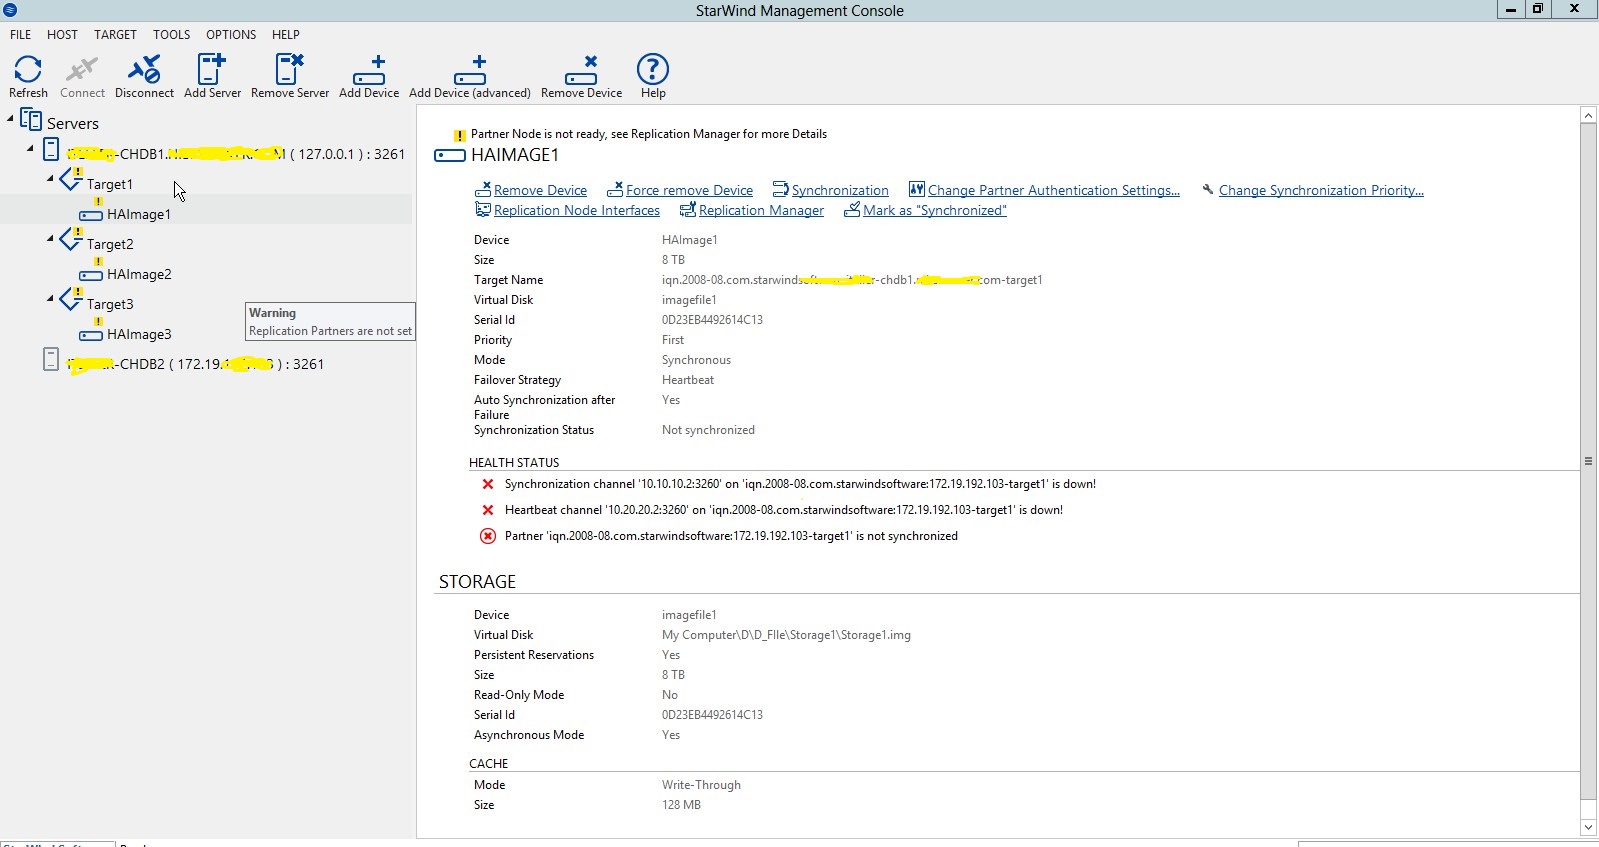The image size is (1599, 847).
Task: Click the details pane vertical scrollbar thumb
Action: point(1588,461)
